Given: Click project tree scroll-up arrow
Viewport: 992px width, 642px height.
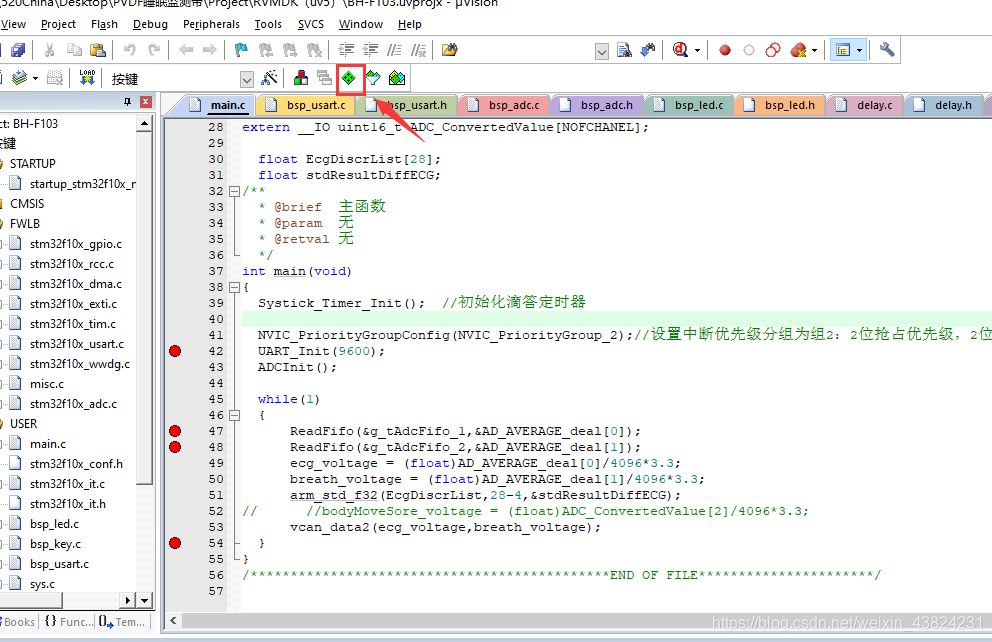Looking at the screenshot, I should pyautogui.click(x=144, y=123).
